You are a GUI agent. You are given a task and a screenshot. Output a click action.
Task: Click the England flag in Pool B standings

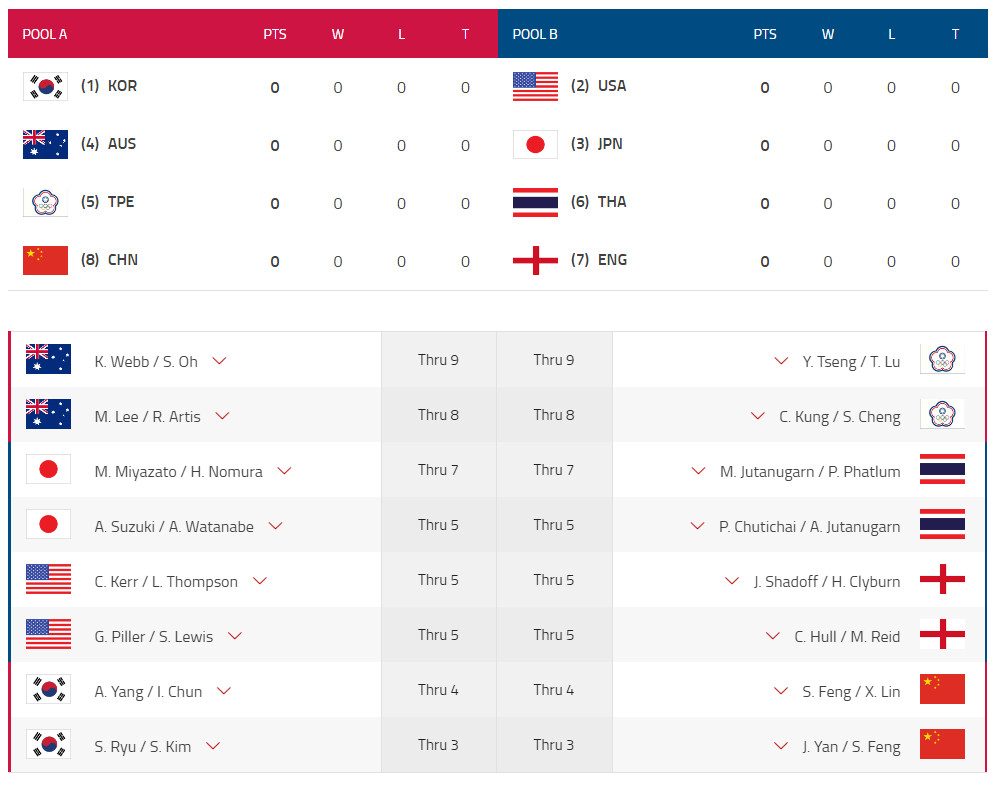click(535, 261)
